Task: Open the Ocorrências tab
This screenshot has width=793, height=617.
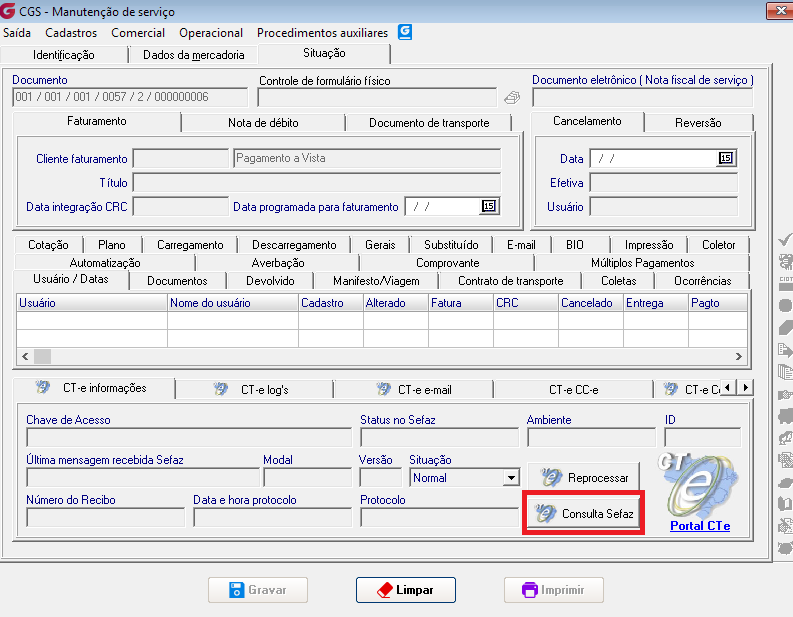Action: (x=702, y=281)
